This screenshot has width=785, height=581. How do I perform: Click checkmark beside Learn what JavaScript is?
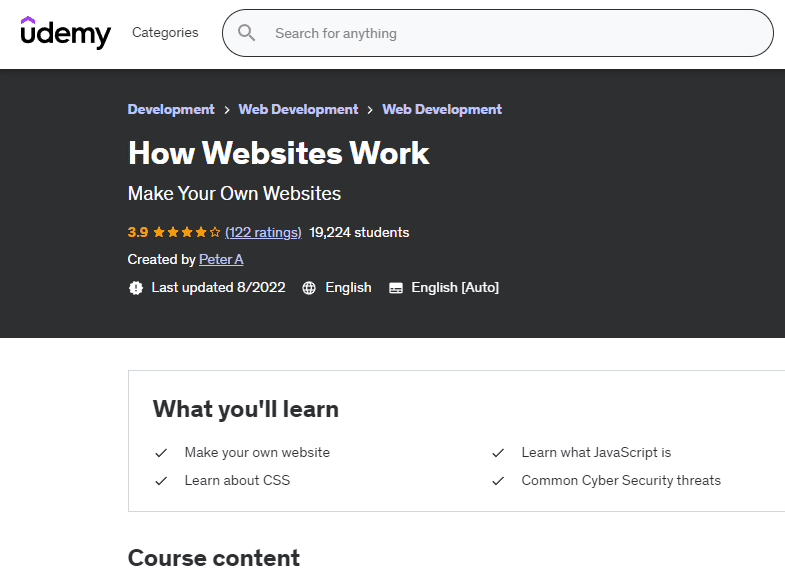(498, 453)
